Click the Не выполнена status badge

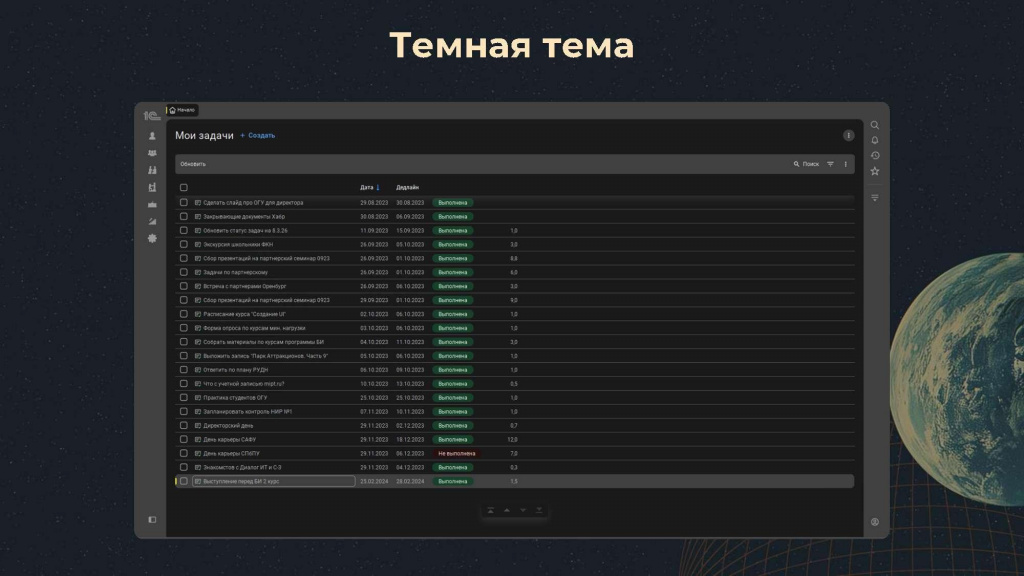pyautogui.click(x=456, y=453)
